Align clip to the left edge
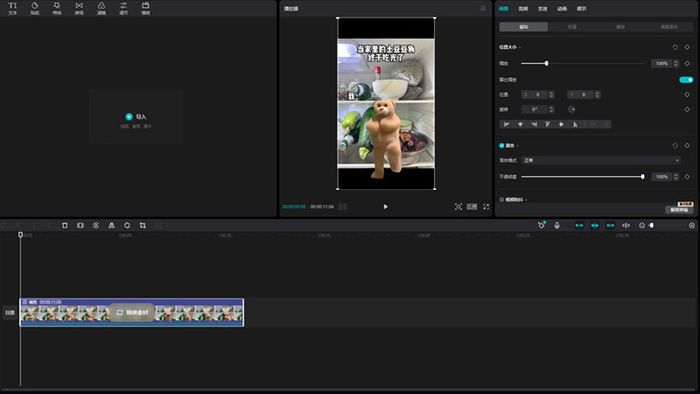Screen dimensions: 700x394 (506, 124)
